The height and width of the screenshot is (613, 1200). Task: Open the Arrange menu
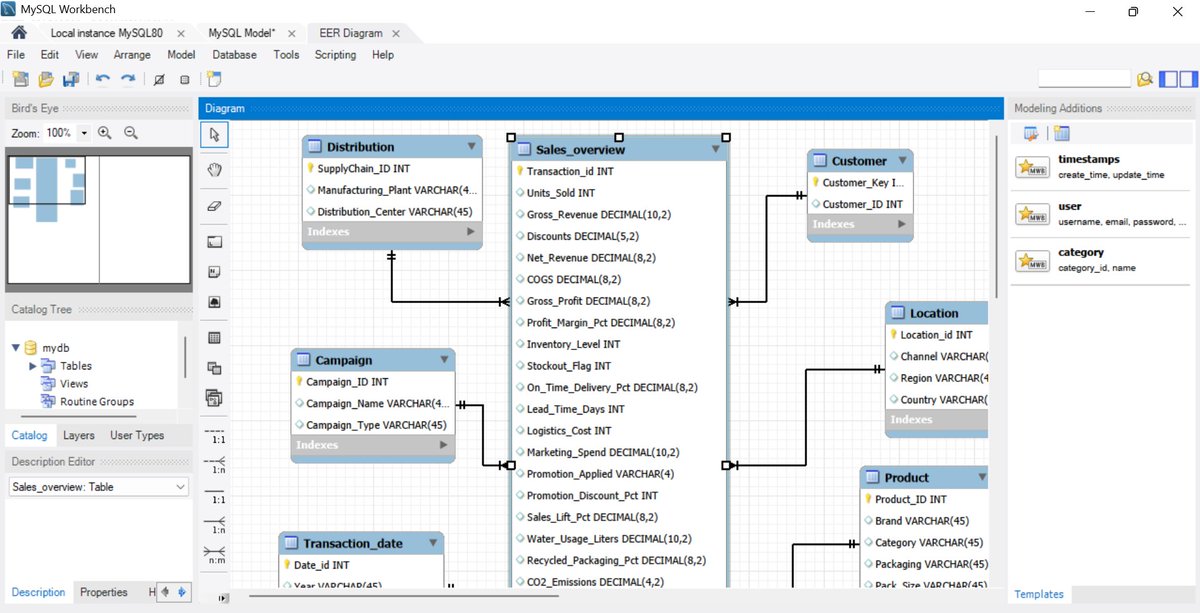[132, 55]
